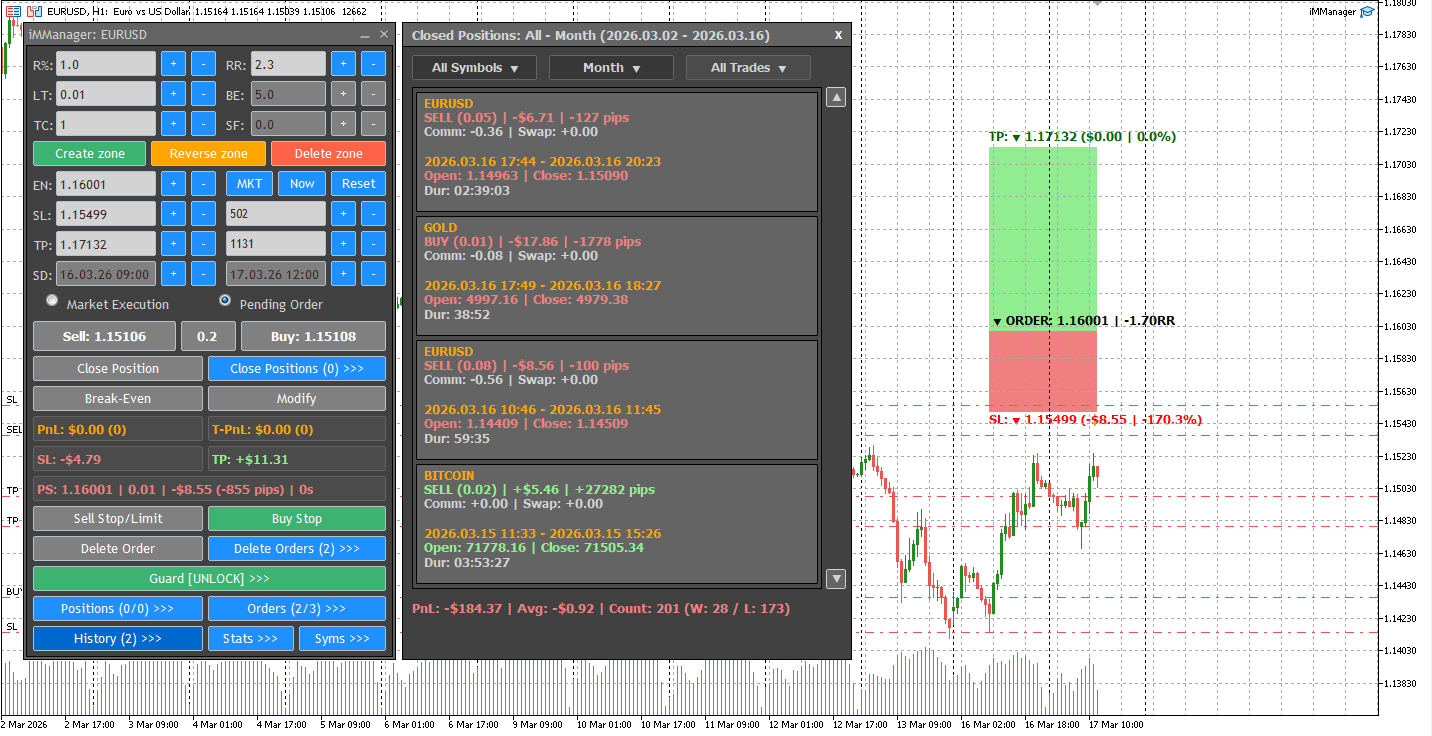This screenshot has height=736, width=1432.
Task: Click the down scroll arrow in Closed Positions
Action: point(835,578)
